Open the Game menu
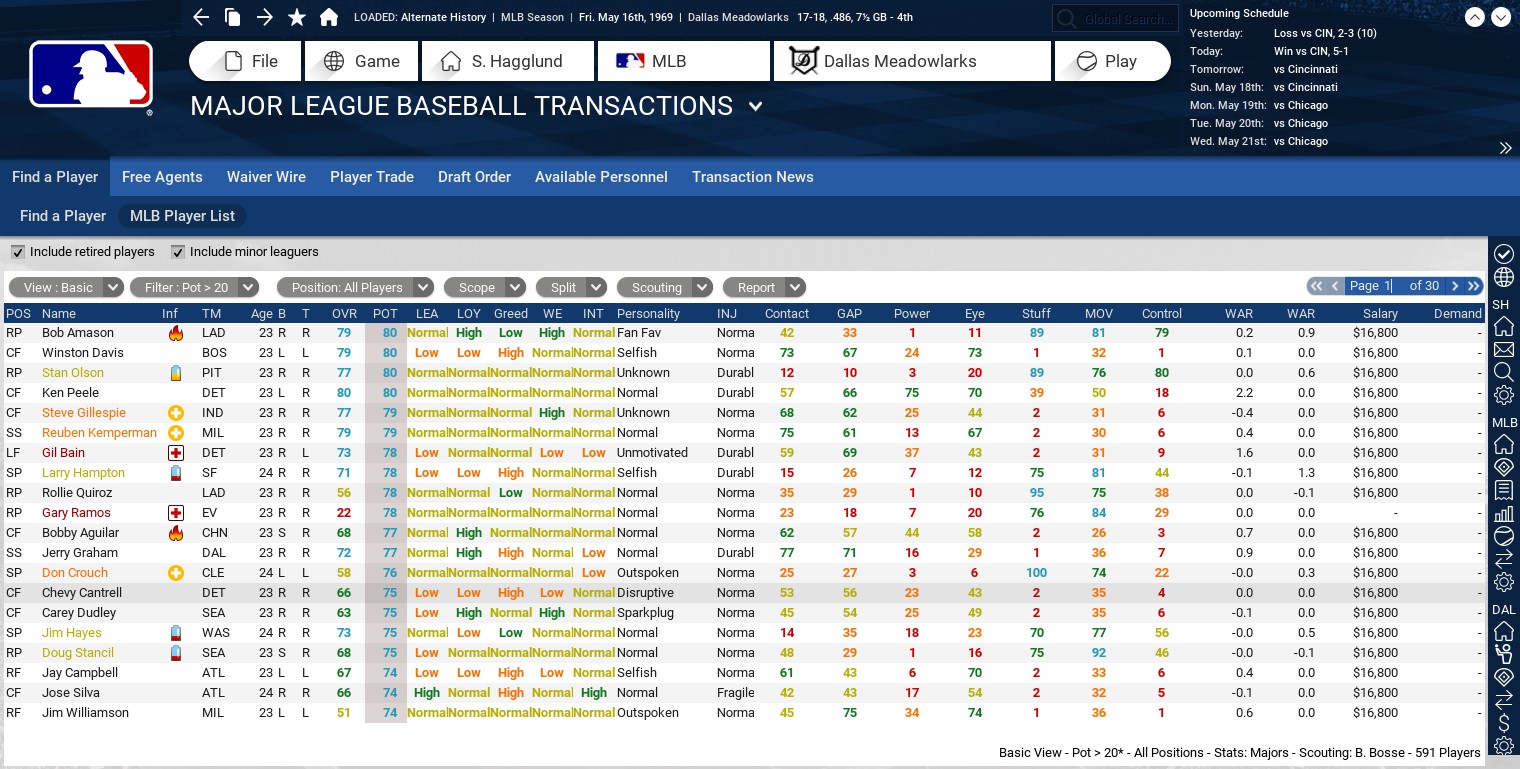This screenshot has height=769, width=1520. coord(361,61)
